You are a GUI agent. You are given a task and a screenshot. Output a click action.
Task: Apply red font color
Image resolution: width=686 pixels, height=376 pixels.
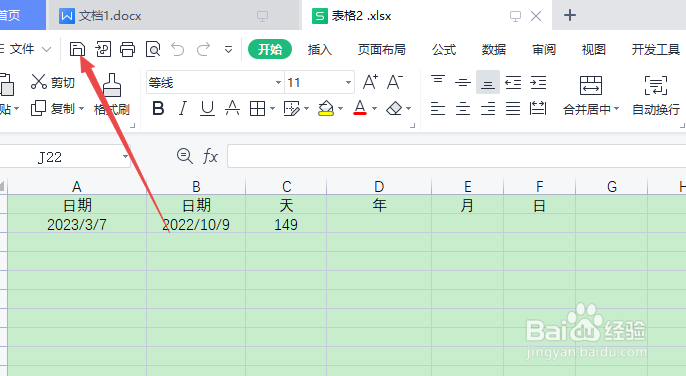[x=360, y=108]
